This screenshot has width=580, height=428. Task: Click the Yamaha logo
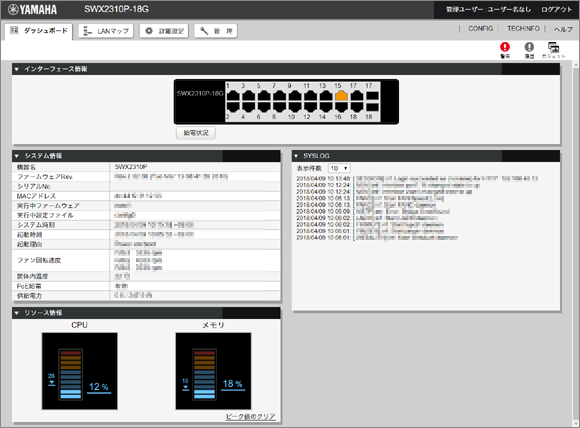[x=33, y=10]
